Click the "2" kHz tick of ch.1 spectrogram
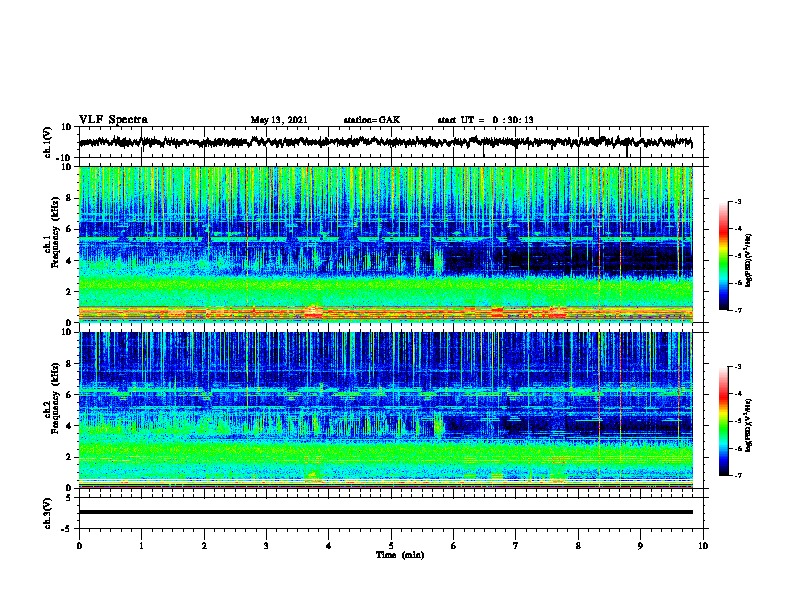Viewport: 792px width, 612px height. point(70,292)
